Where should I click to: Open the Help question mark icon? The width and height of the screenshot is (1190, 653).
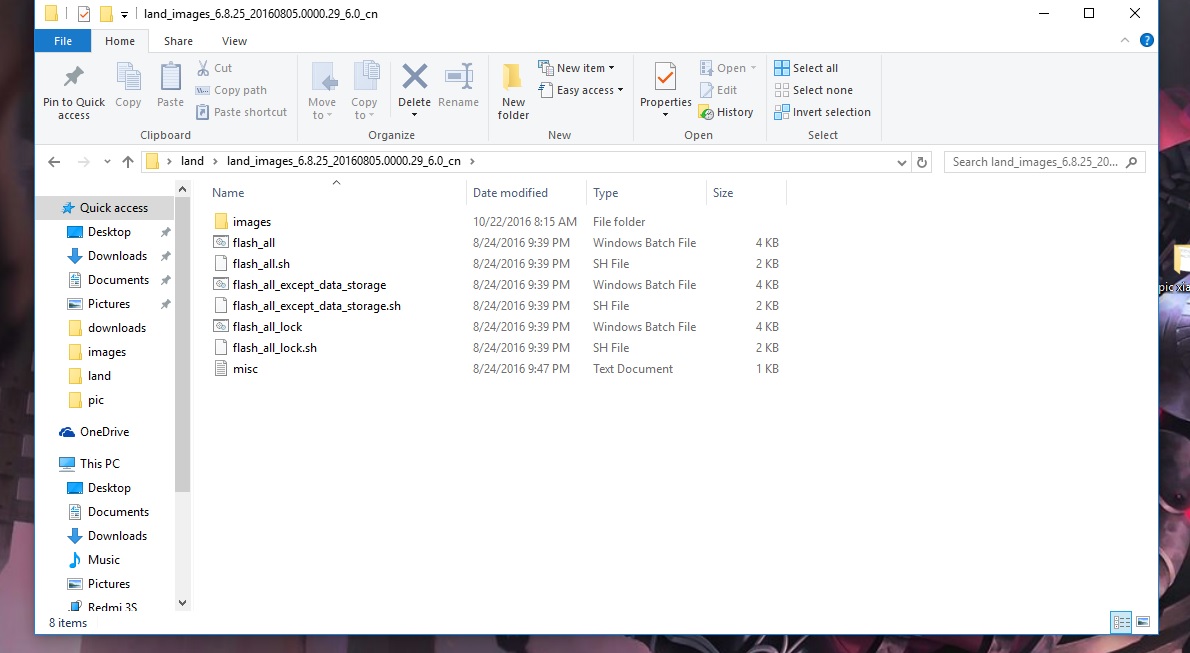[x=1147, y=40]
